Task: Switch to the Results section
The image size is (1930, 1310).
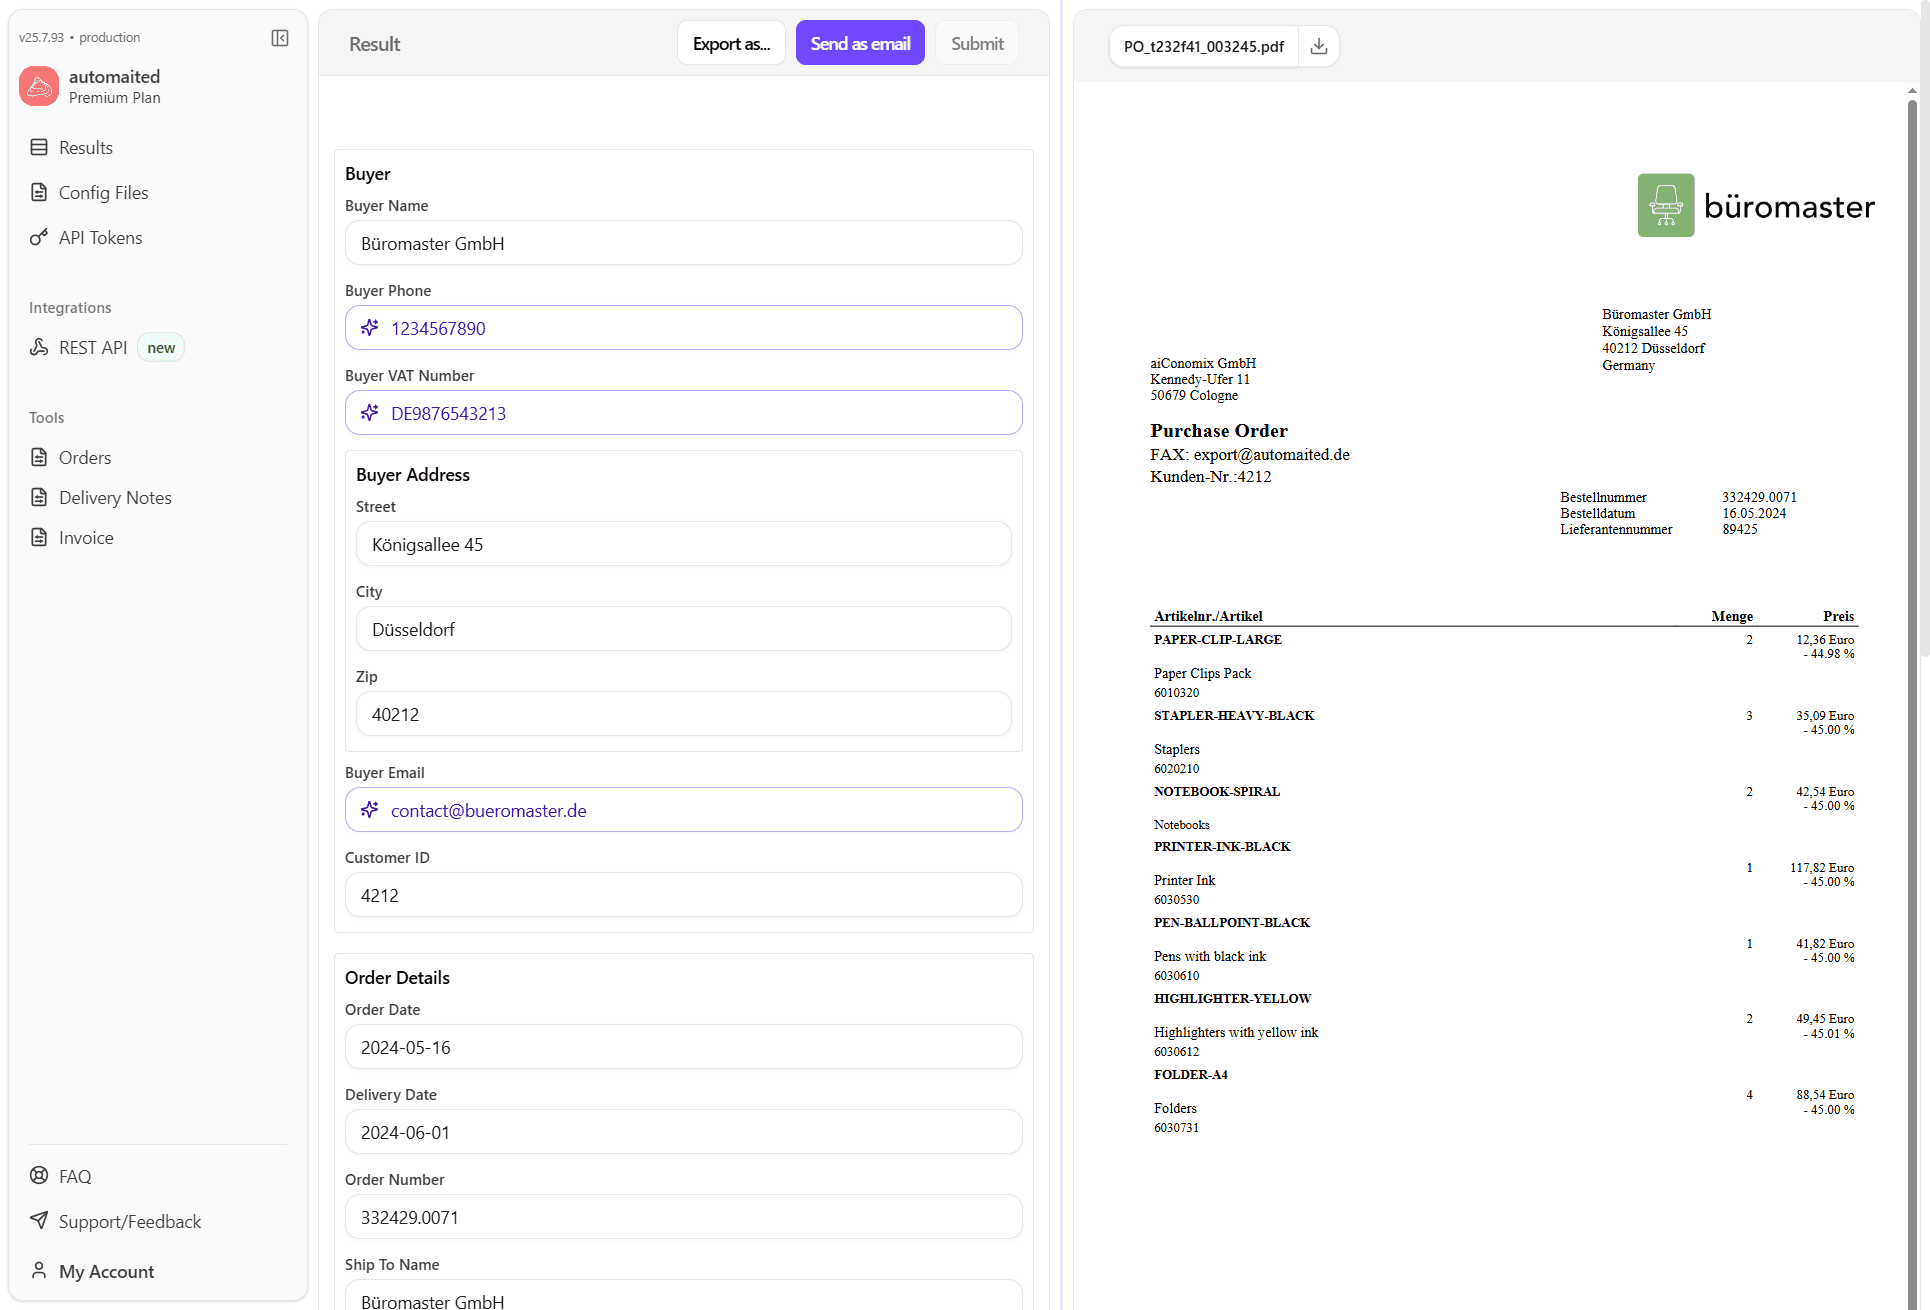Action: point(85,147)
